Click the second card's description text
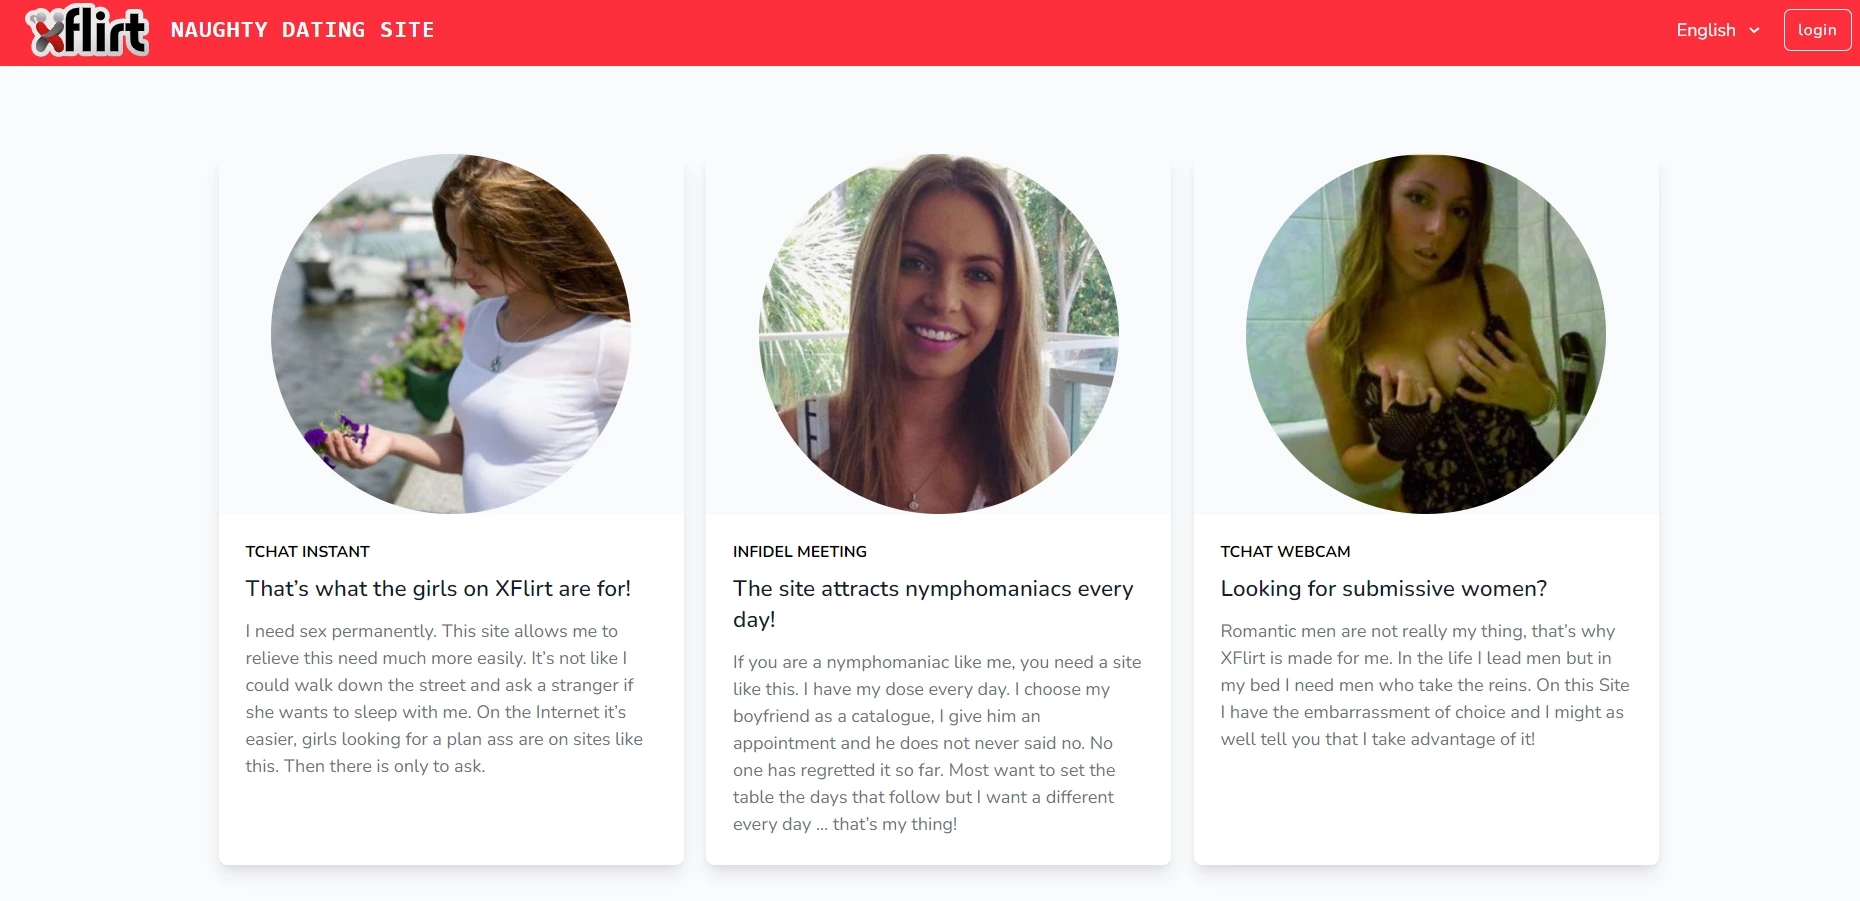This screenshot has height=901, width=1860. [937, 743]
